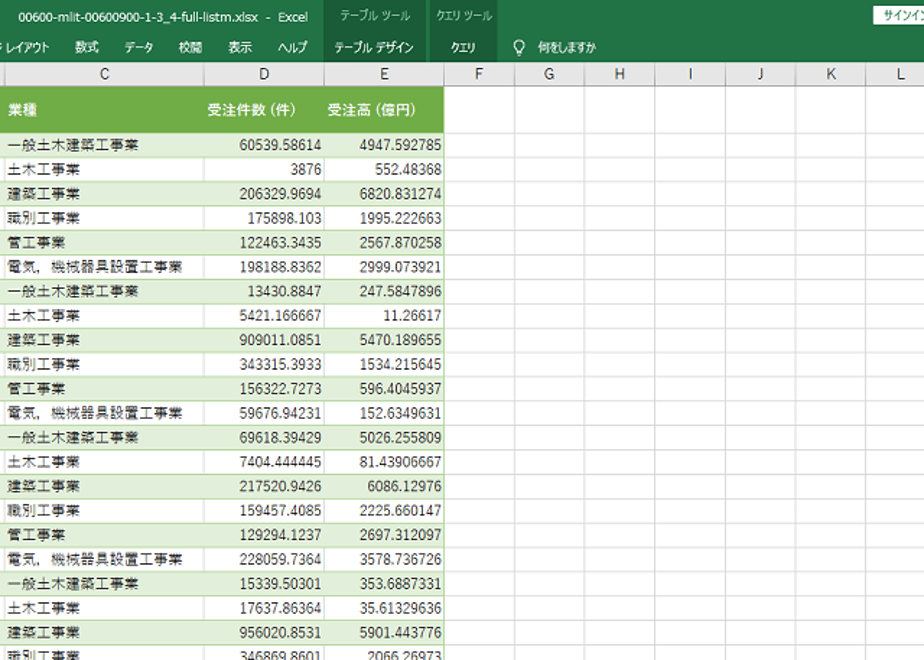Select the cell with 6820.831274

(x=384, y=194)
